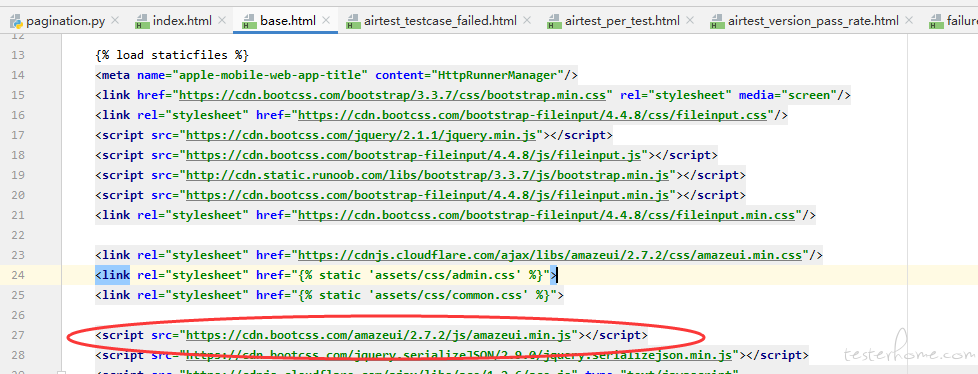Image resolution: width=978 pixels, height=374 pixels.
Task: Click the fileinput.min.css URL on line 21
Action: tap(547, 215)
